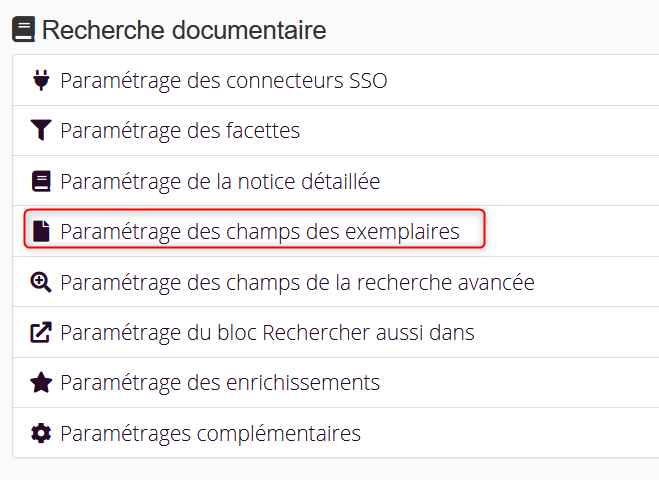Click the star icon for enrichissements
The image size is (659, 480).
click(40, 383)
